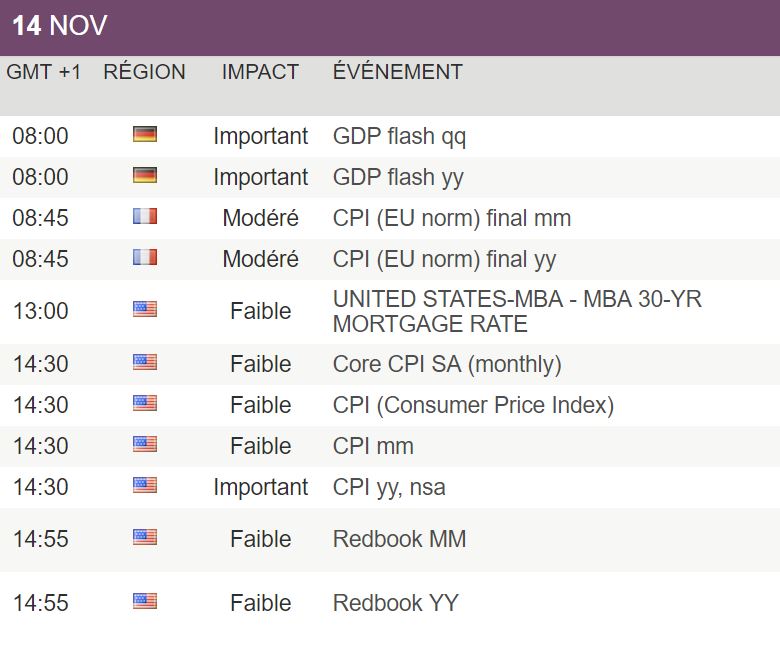Image resolution: width=780 pixels, height=663 pixels.
Task: Click US flag beside CPI yy, nsa
Action: 145,486
